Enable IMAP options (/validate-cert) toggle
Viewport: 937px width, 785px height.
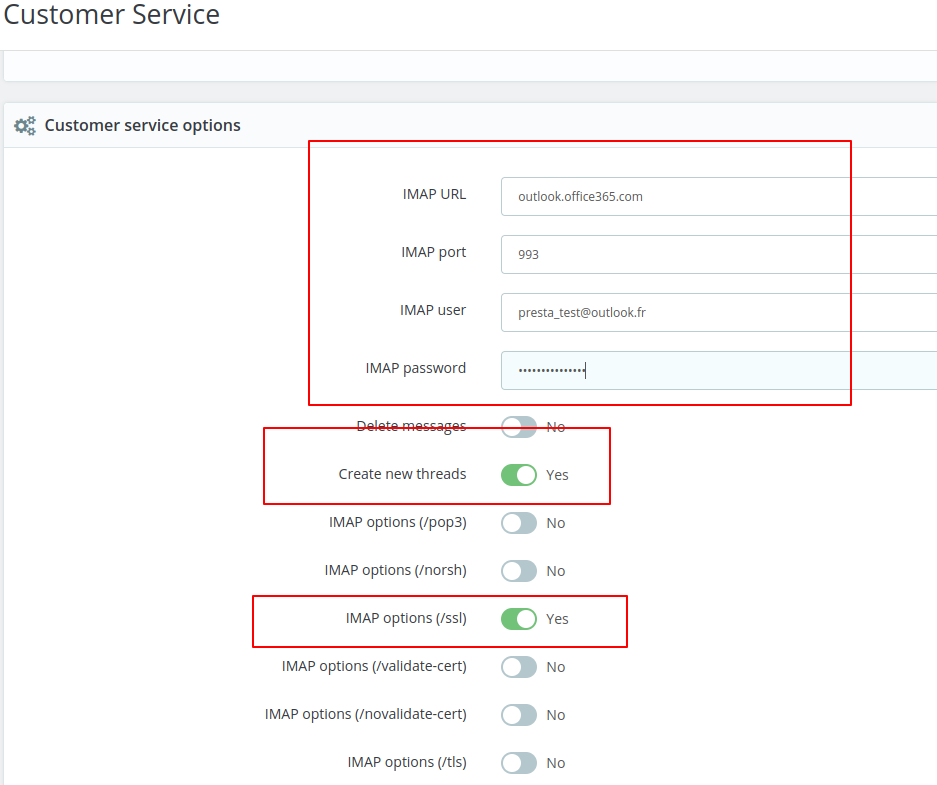point(518,667)
